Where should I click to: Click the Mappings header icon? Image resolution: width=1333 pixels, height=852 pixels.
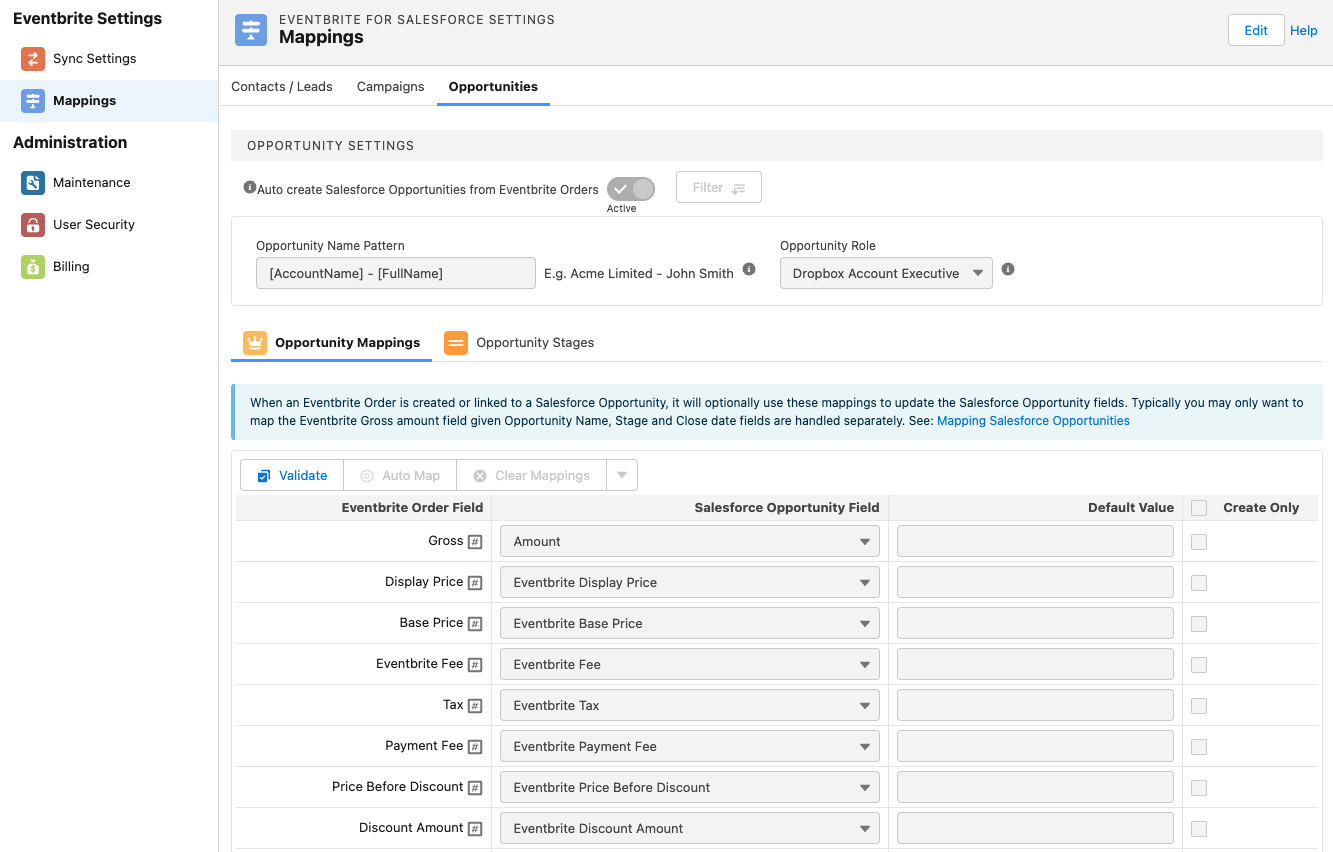(251, 30)
